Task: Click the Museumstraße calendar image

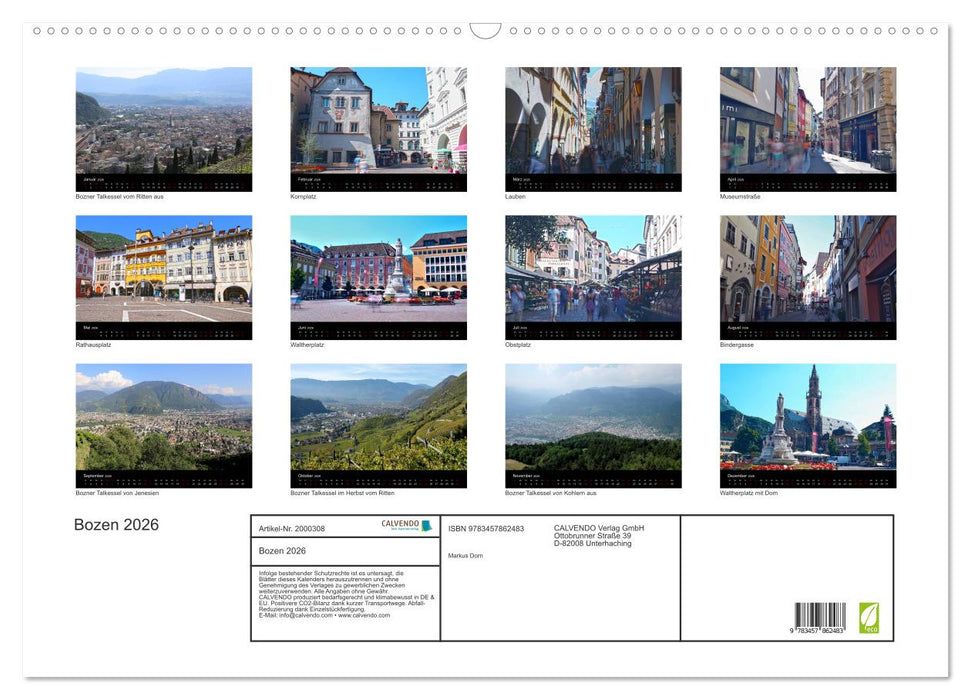Action: (807, 128)
